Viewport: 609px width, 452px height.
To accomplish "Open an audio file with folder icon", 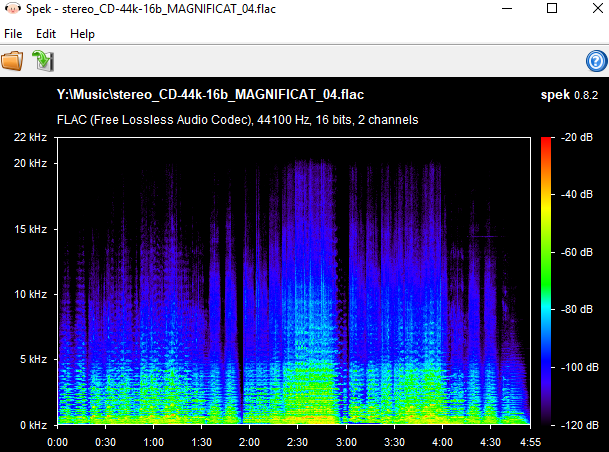I will coord(12,61).
